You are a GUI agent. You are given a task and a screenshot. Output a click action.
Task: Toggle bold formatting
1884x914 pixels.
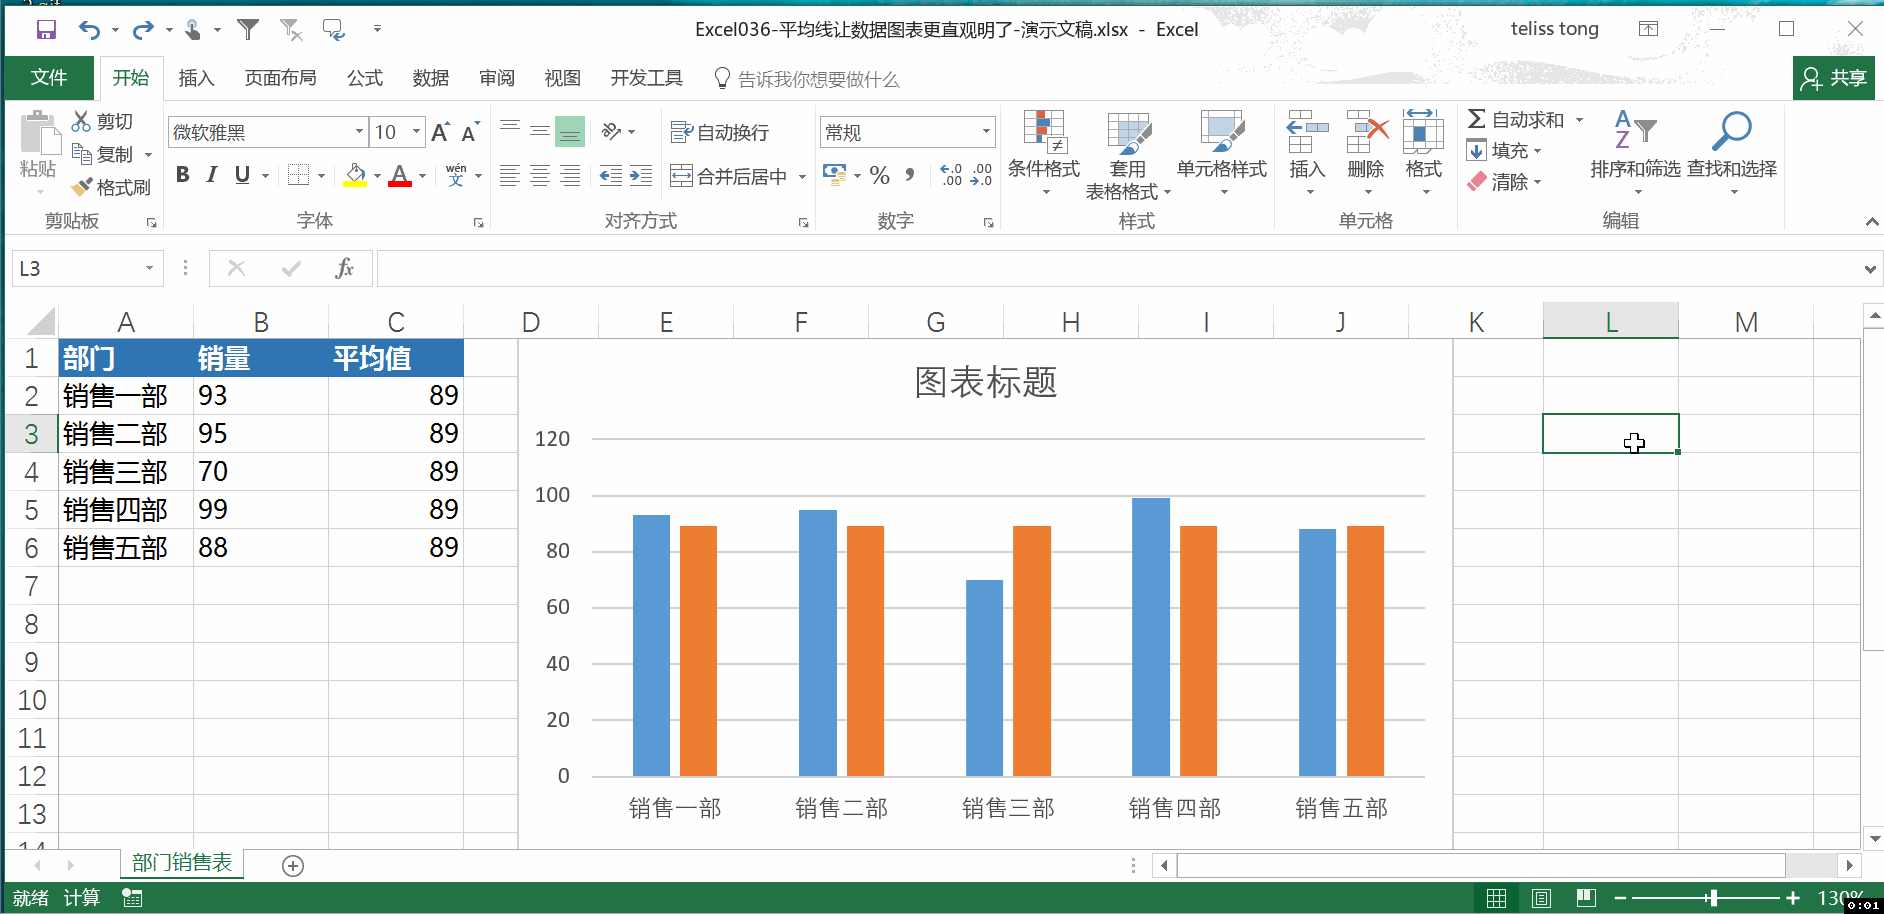[182, 175]
